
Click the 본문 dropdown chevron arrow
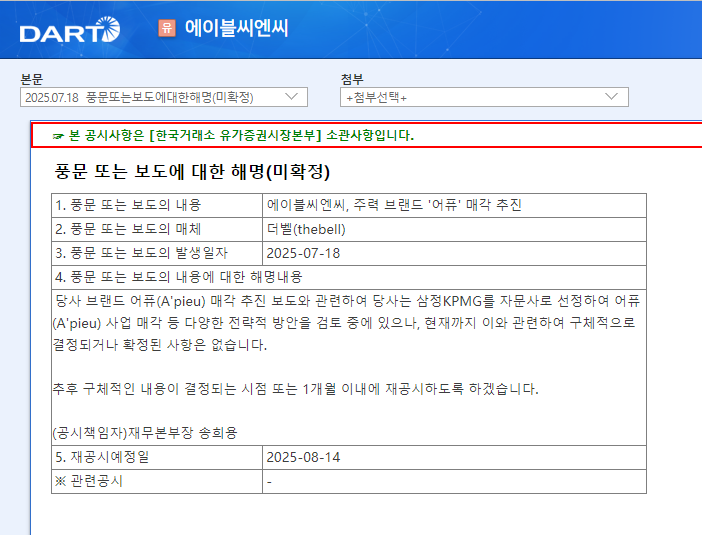[291, 97]
